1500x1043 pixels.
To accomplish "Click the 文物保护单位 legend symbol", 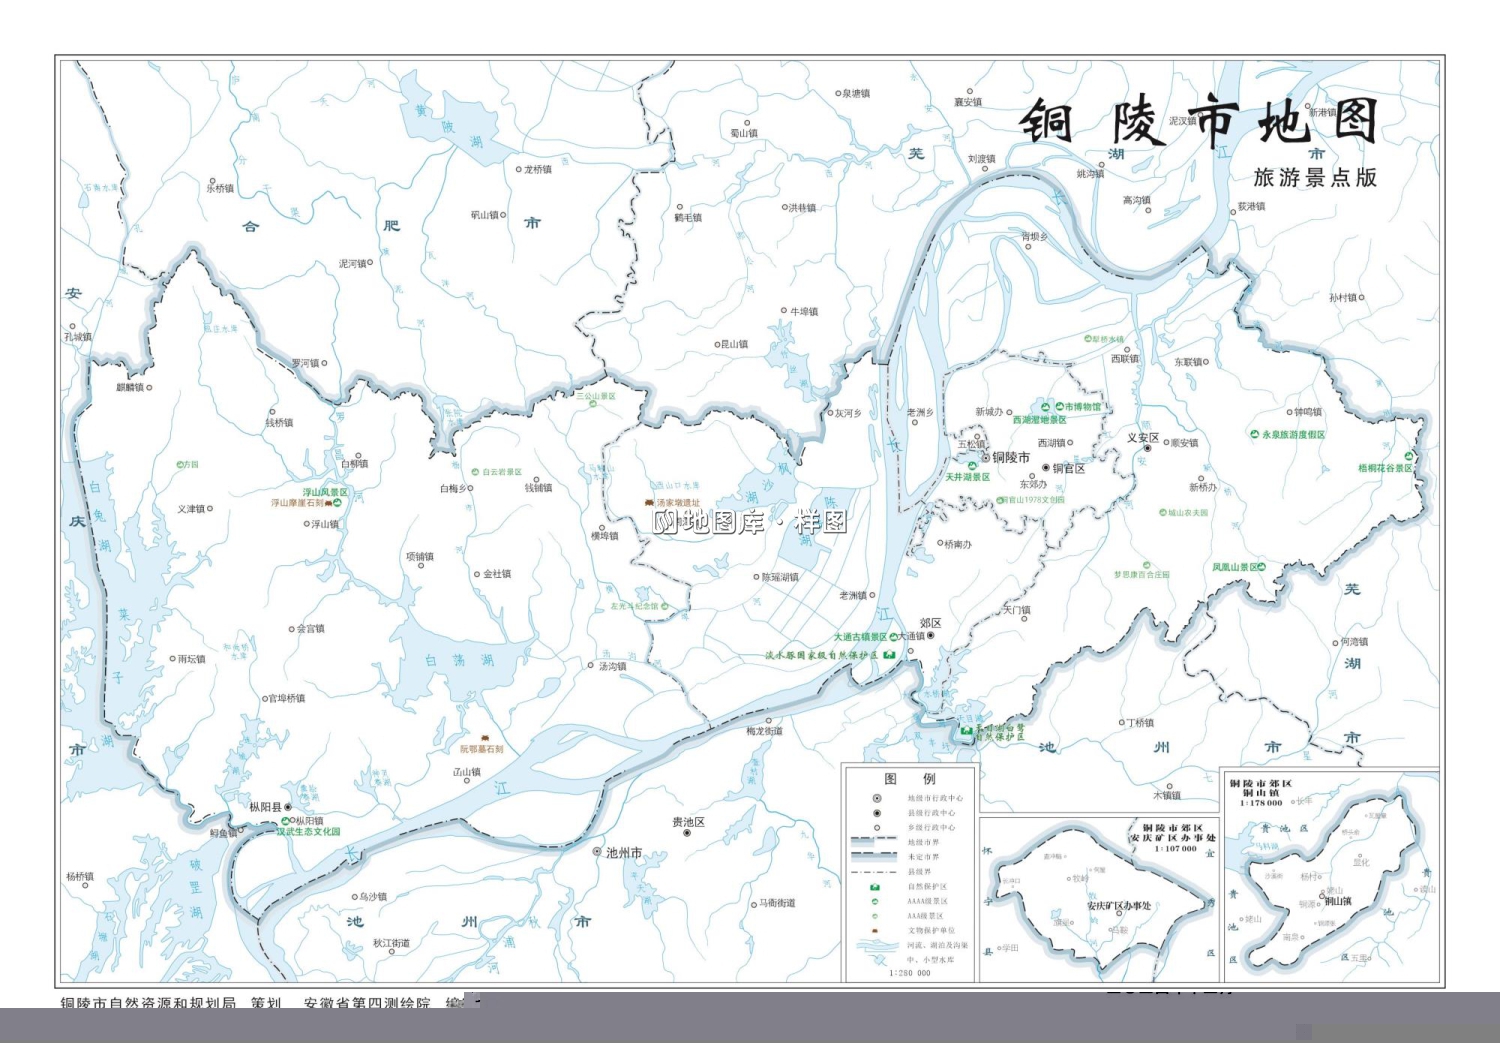I will point(876,930).
